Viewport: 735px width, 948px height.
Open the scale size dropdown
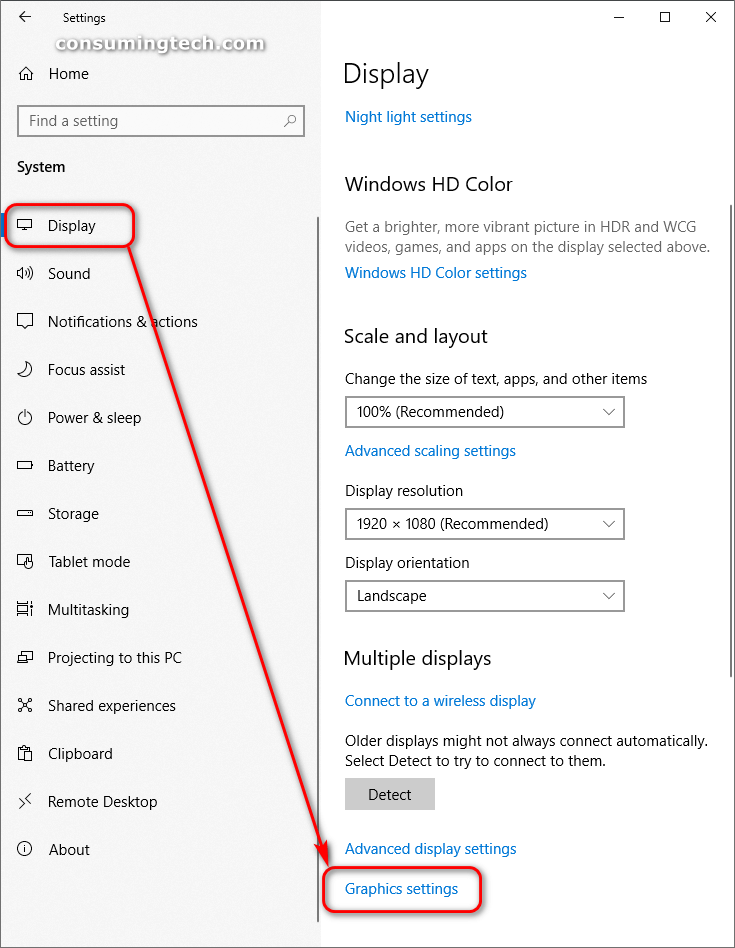click(485, 412)
